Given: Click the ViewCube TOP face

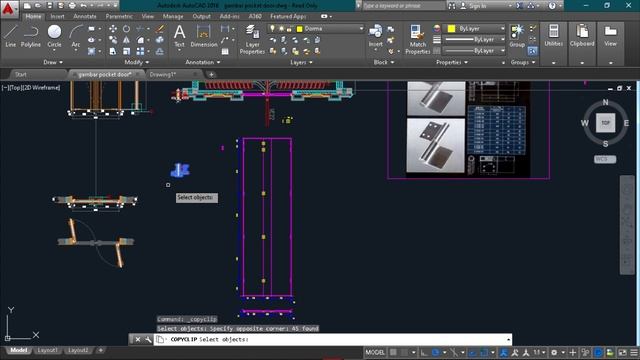Looking at the screenshot, I should point(605,123).
